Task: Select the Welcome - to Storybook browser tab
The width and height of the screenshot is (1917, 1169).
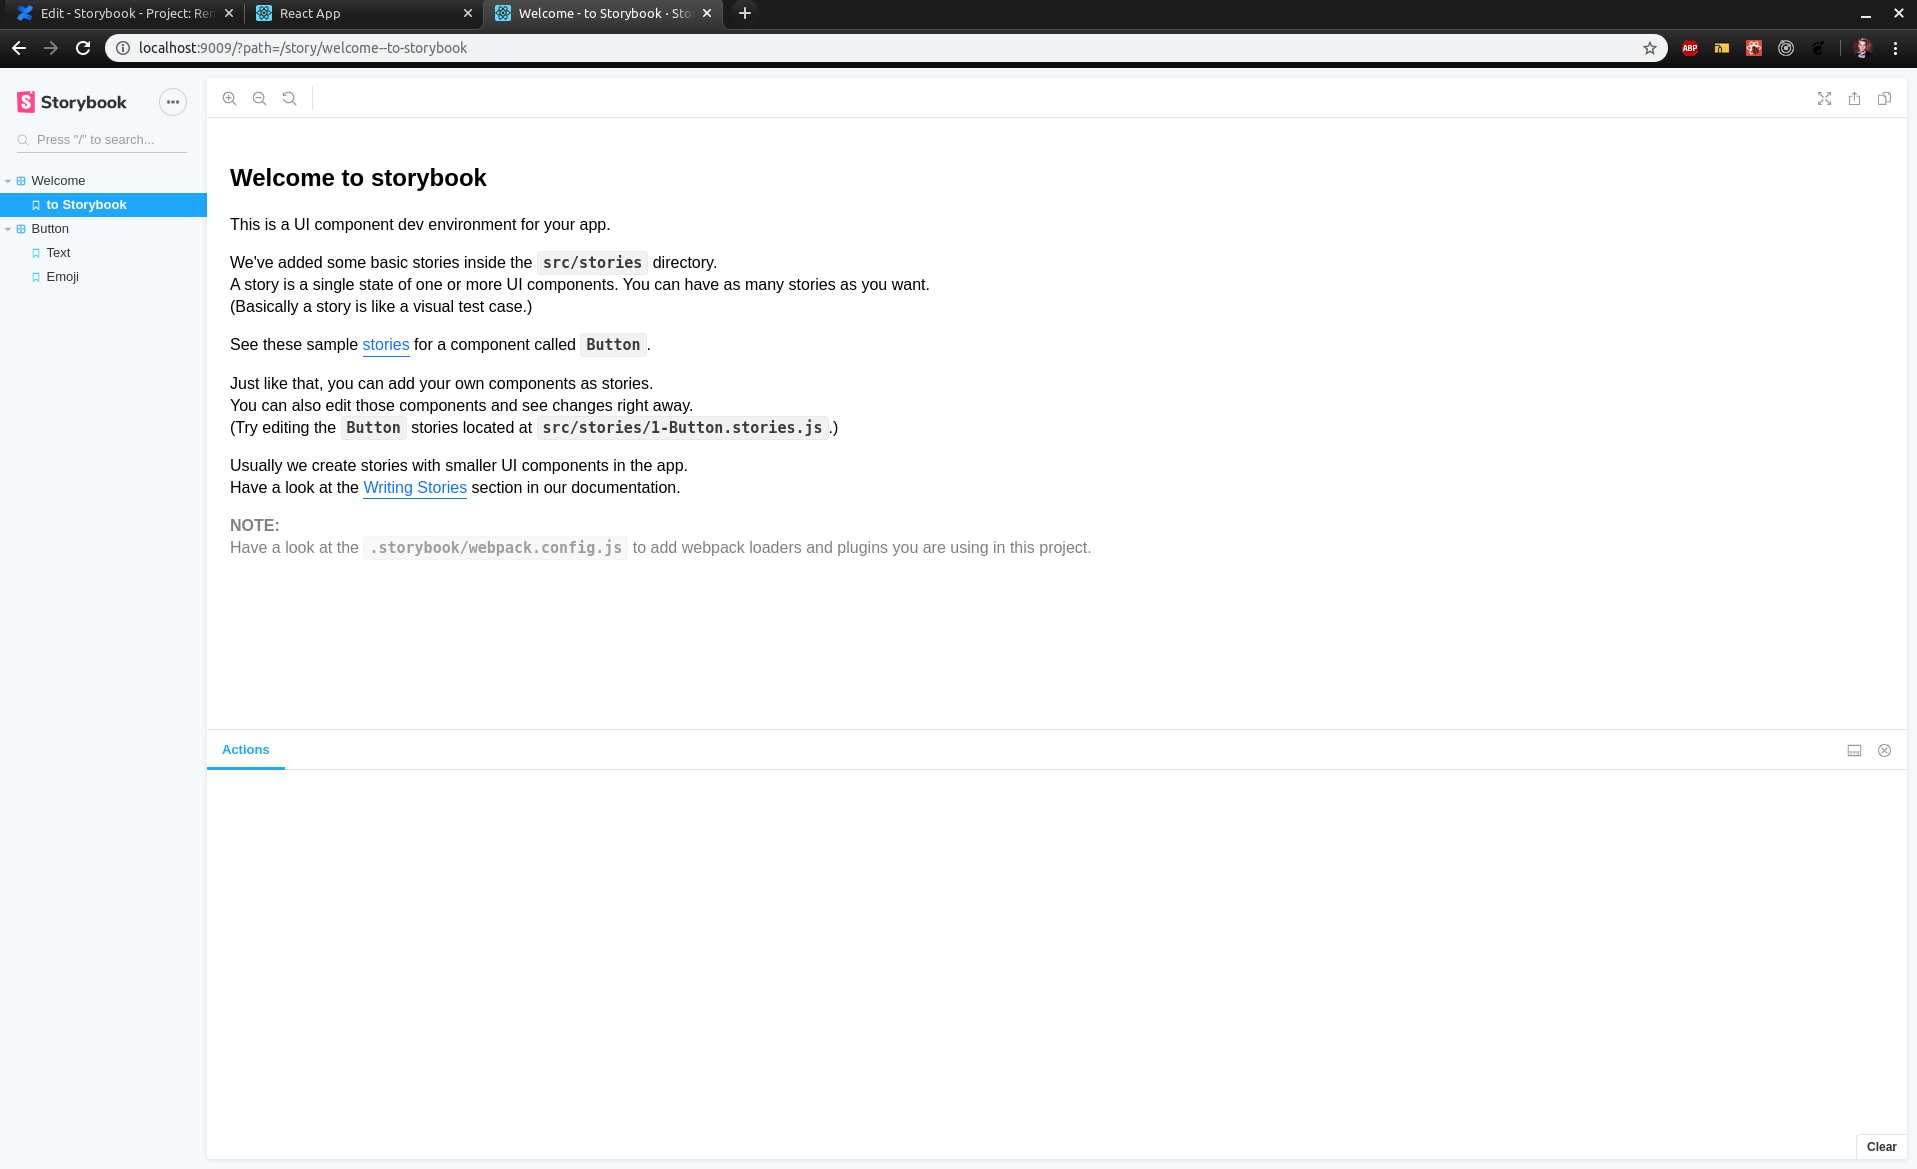Action: tap(603, 13)
